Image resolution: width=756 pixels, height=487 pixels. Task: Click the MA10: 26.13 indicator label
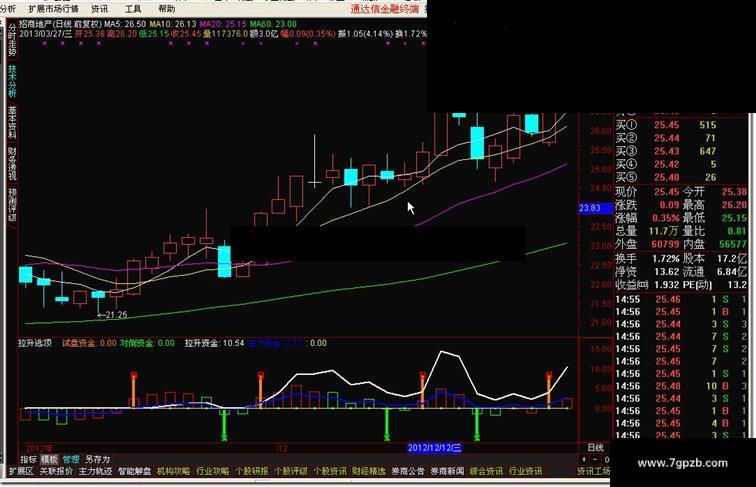[173, 24]
